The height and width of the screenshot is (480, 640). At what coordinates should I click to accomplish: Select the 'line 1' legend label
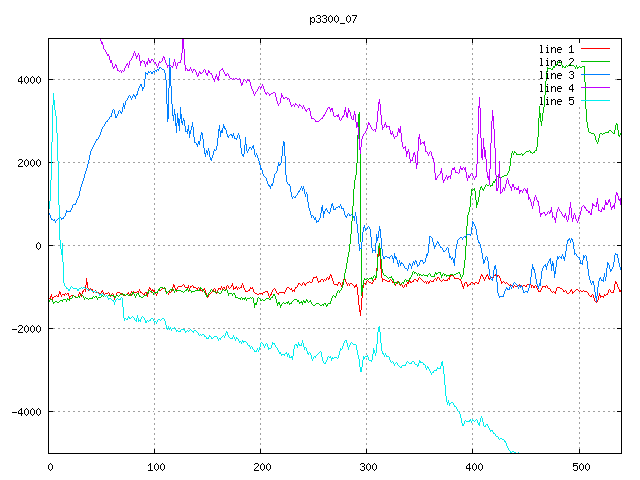(x=557, y=48)
